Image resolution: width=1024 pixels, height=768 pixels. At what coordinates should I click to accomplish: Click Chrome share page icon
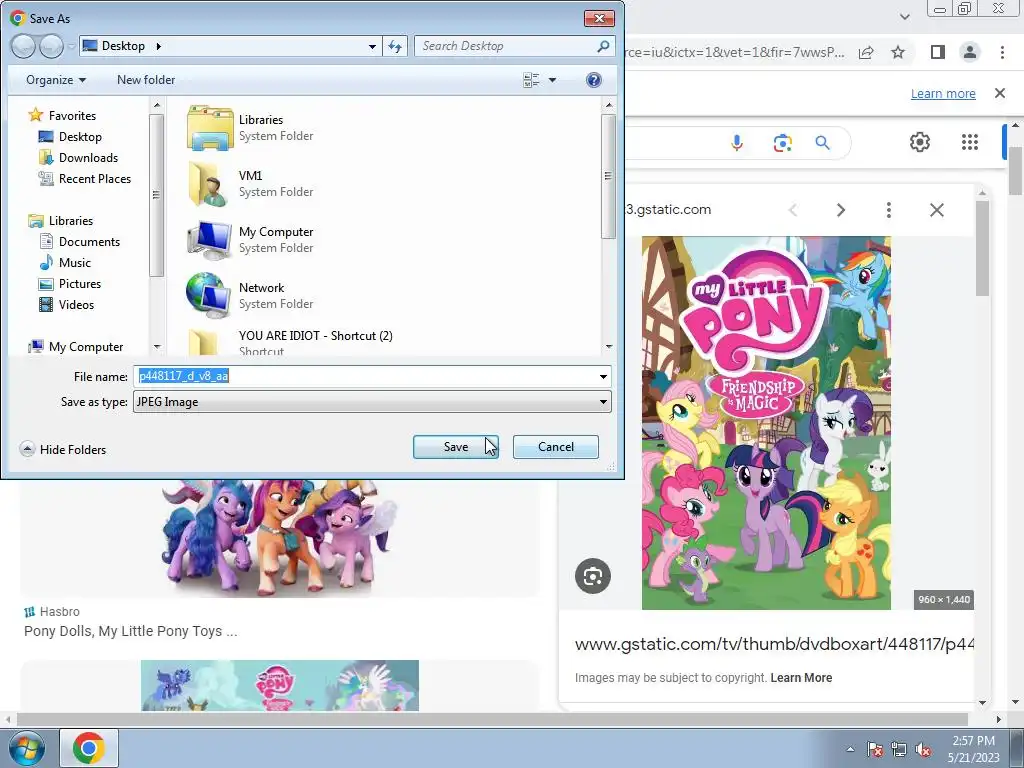pyautogui.click(x=866, y=52)
